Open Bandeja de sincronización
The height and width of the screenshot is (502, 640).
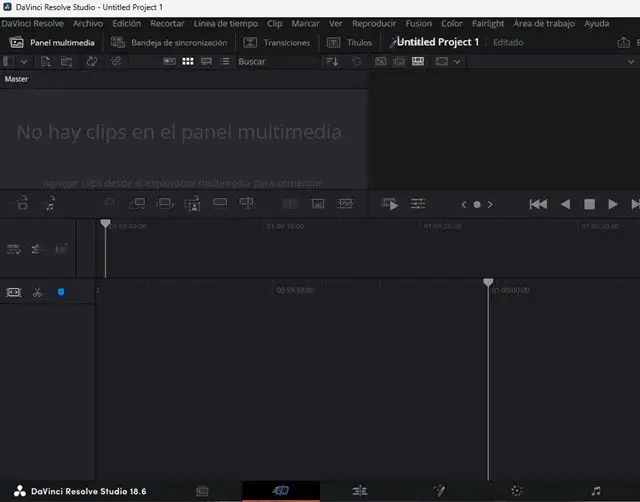(x=169, y=42)
